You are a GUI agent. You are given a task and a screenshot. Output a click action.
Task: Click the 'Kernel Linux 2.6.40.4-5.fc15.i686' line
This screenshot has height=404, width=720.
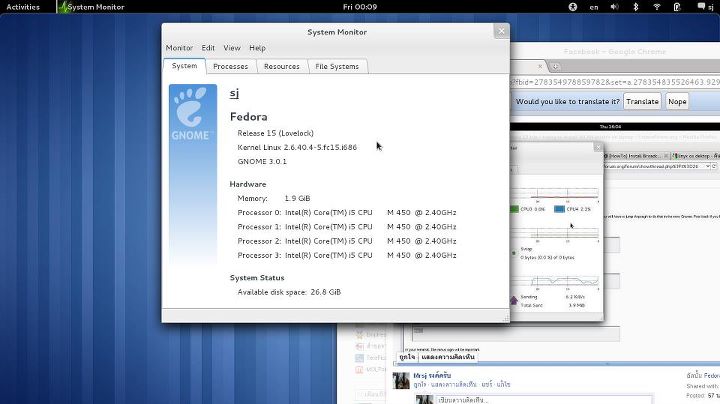[x=297, y=147]
